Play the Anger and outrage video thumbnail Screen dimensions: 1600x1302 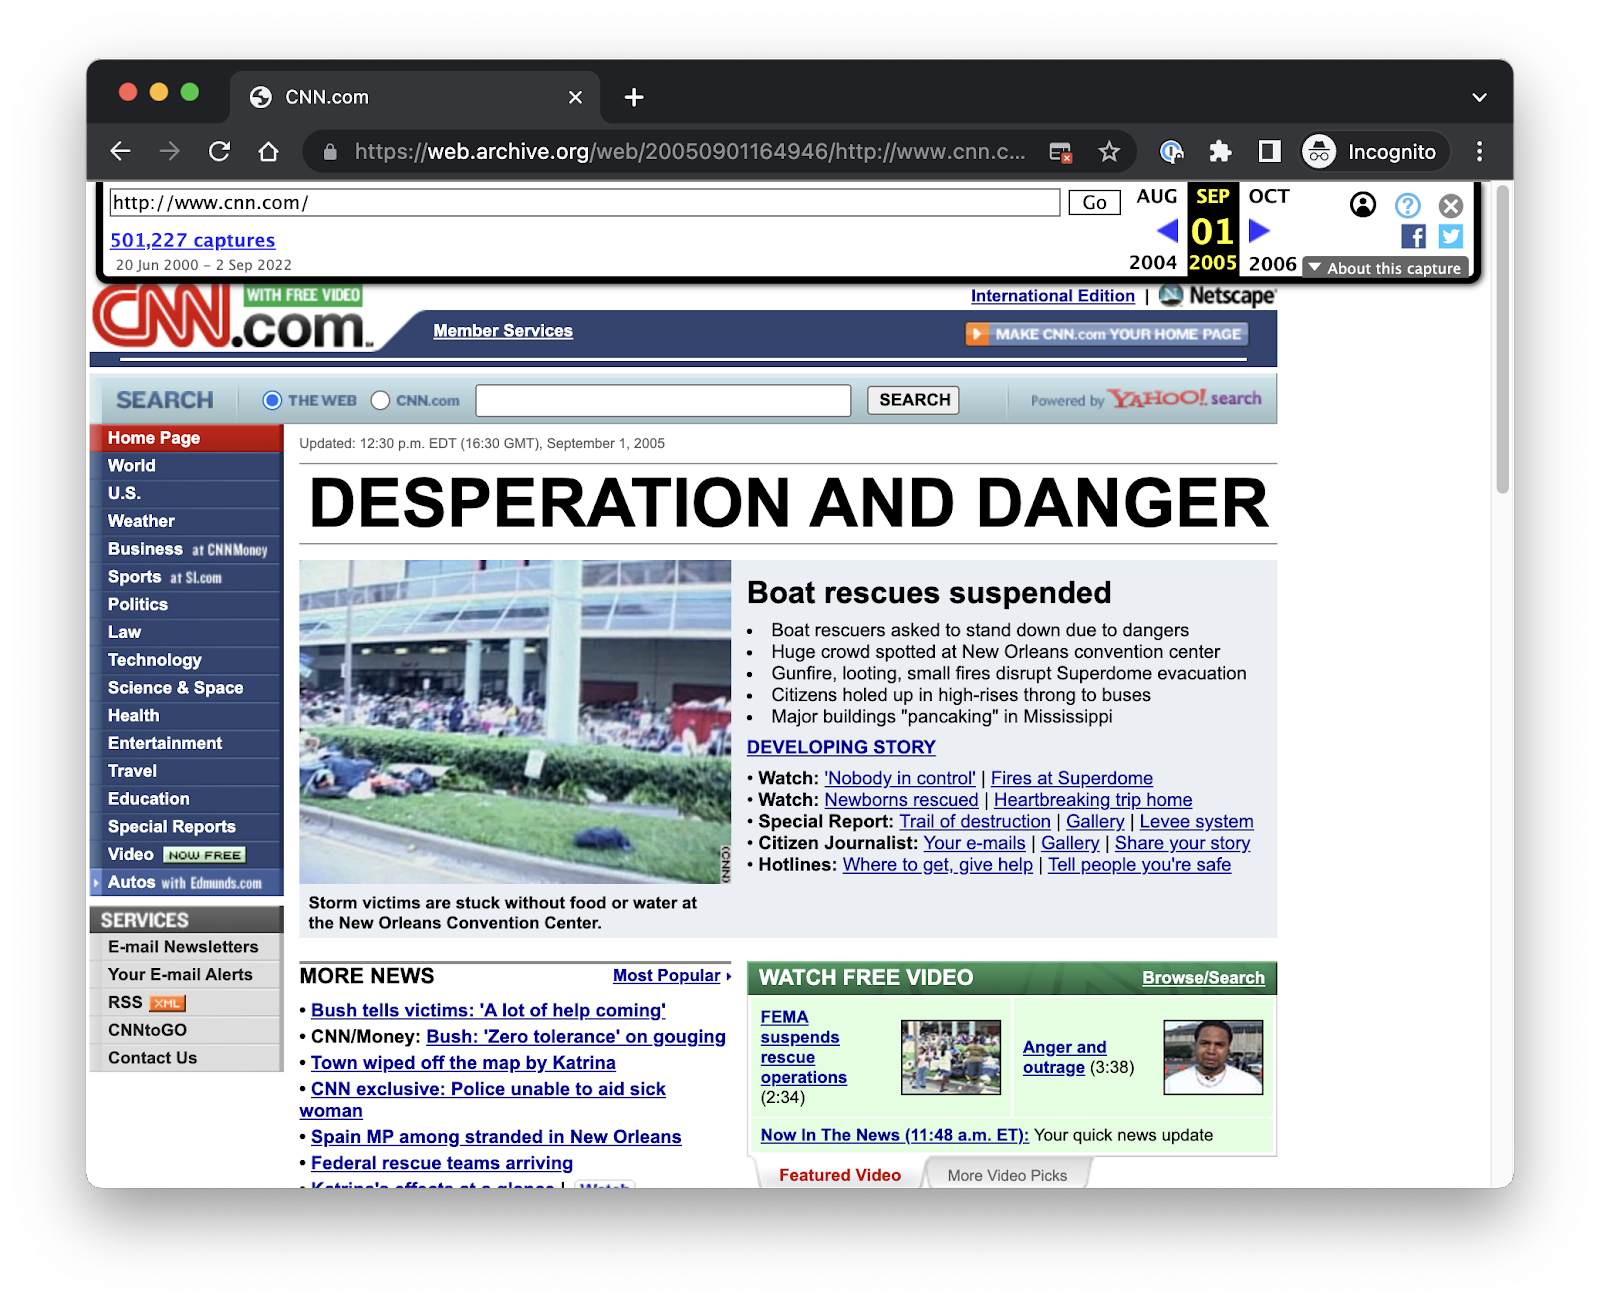(1213, 1057)
